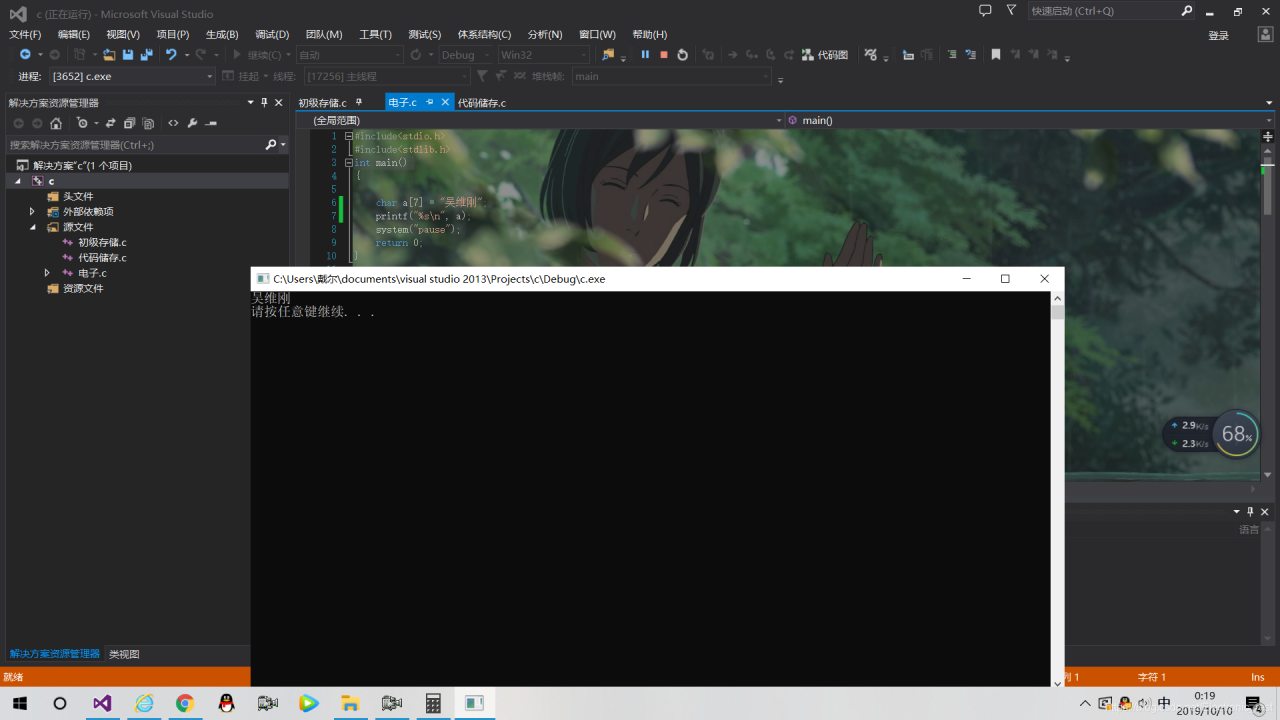
Task: Click Home icon in Solution Explorer toolbar
Action: pyautogui.click(x=56, y=123)
